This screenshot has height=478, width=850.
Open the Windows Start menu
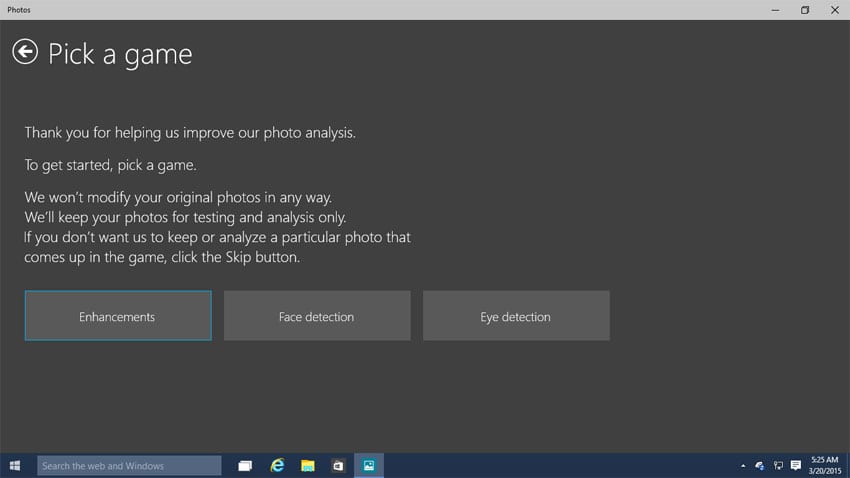pyautogui.click(x=16, y=466)
